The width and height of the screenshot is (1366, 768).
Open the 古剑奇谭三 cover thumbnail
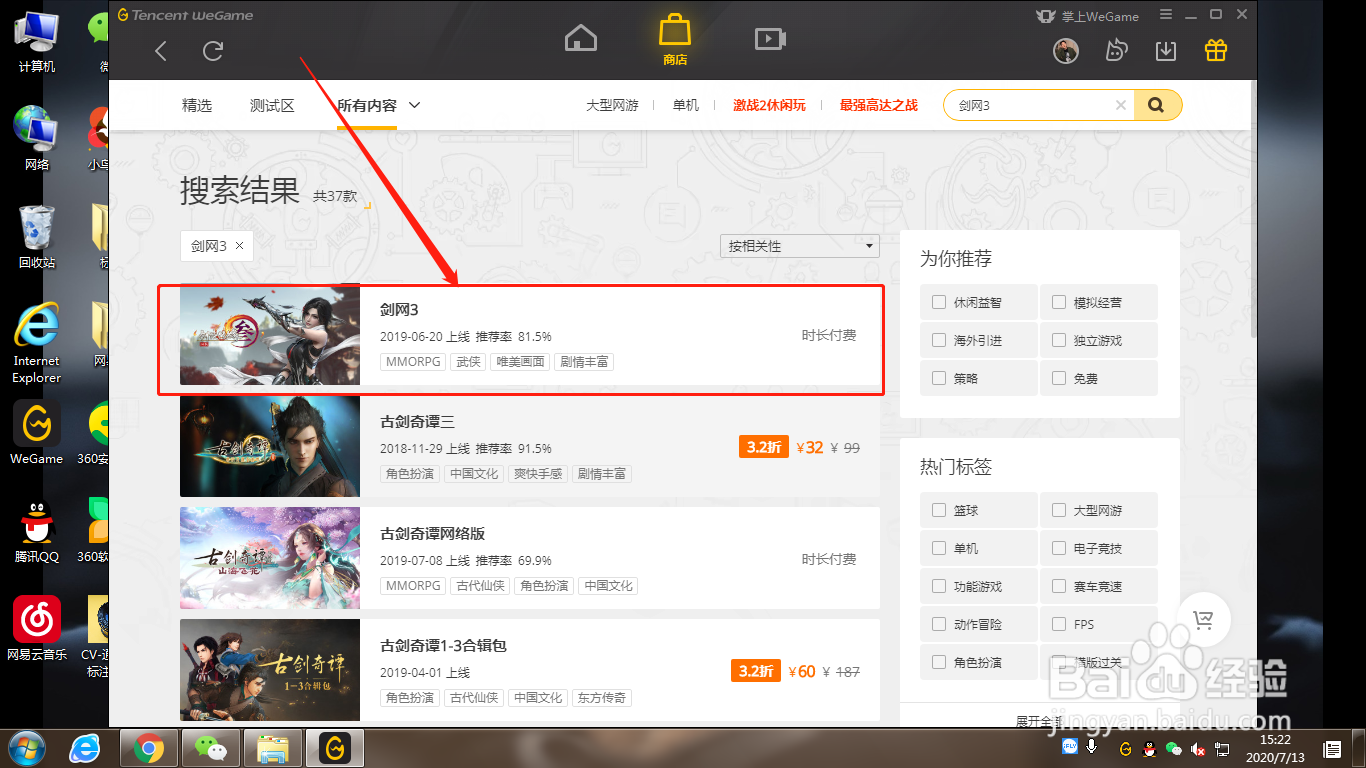click(x=270, y=447)
